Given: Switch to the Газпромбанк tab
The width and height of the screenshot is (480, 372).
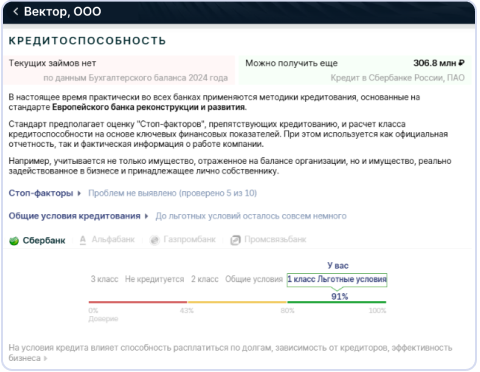Looking at the screenshot, I should [189, 240].
